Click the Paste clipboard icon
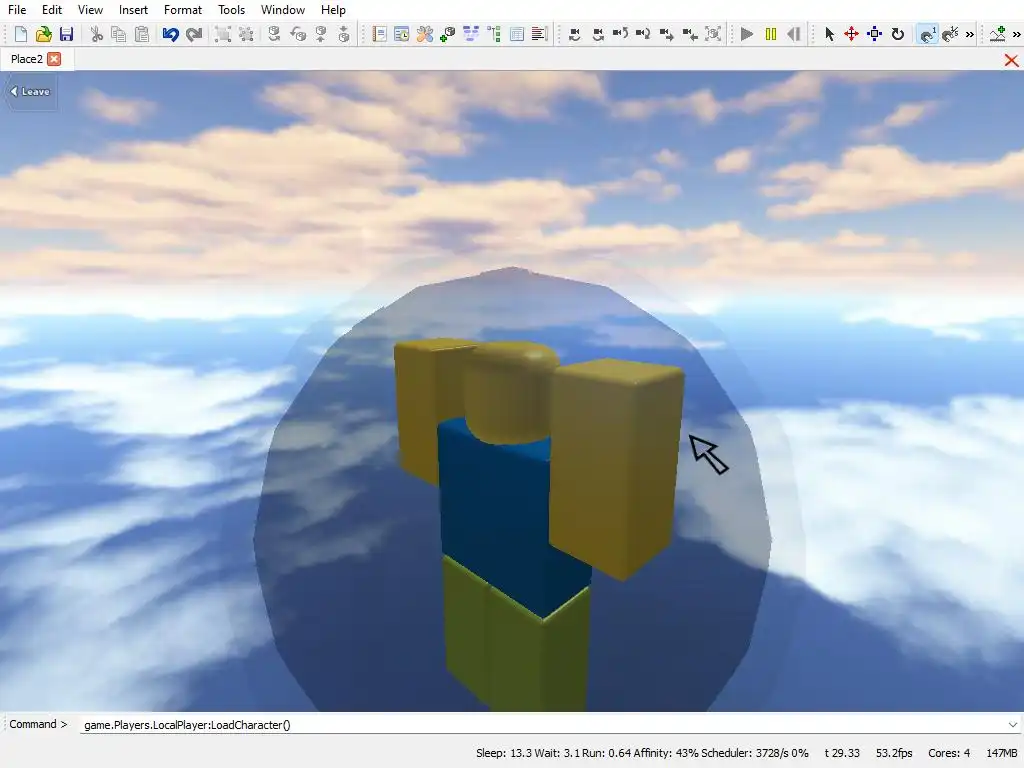Viewport: 1024px width, 768px height. (142, 34)
